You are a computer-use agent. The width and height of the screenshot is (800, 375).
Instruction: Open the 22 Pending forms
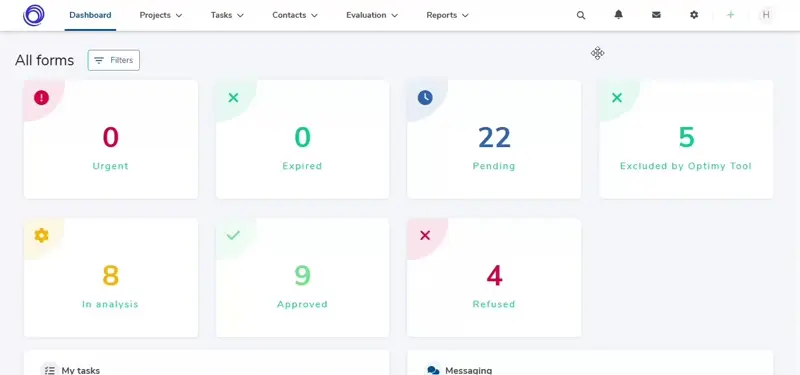coord(494,137)
